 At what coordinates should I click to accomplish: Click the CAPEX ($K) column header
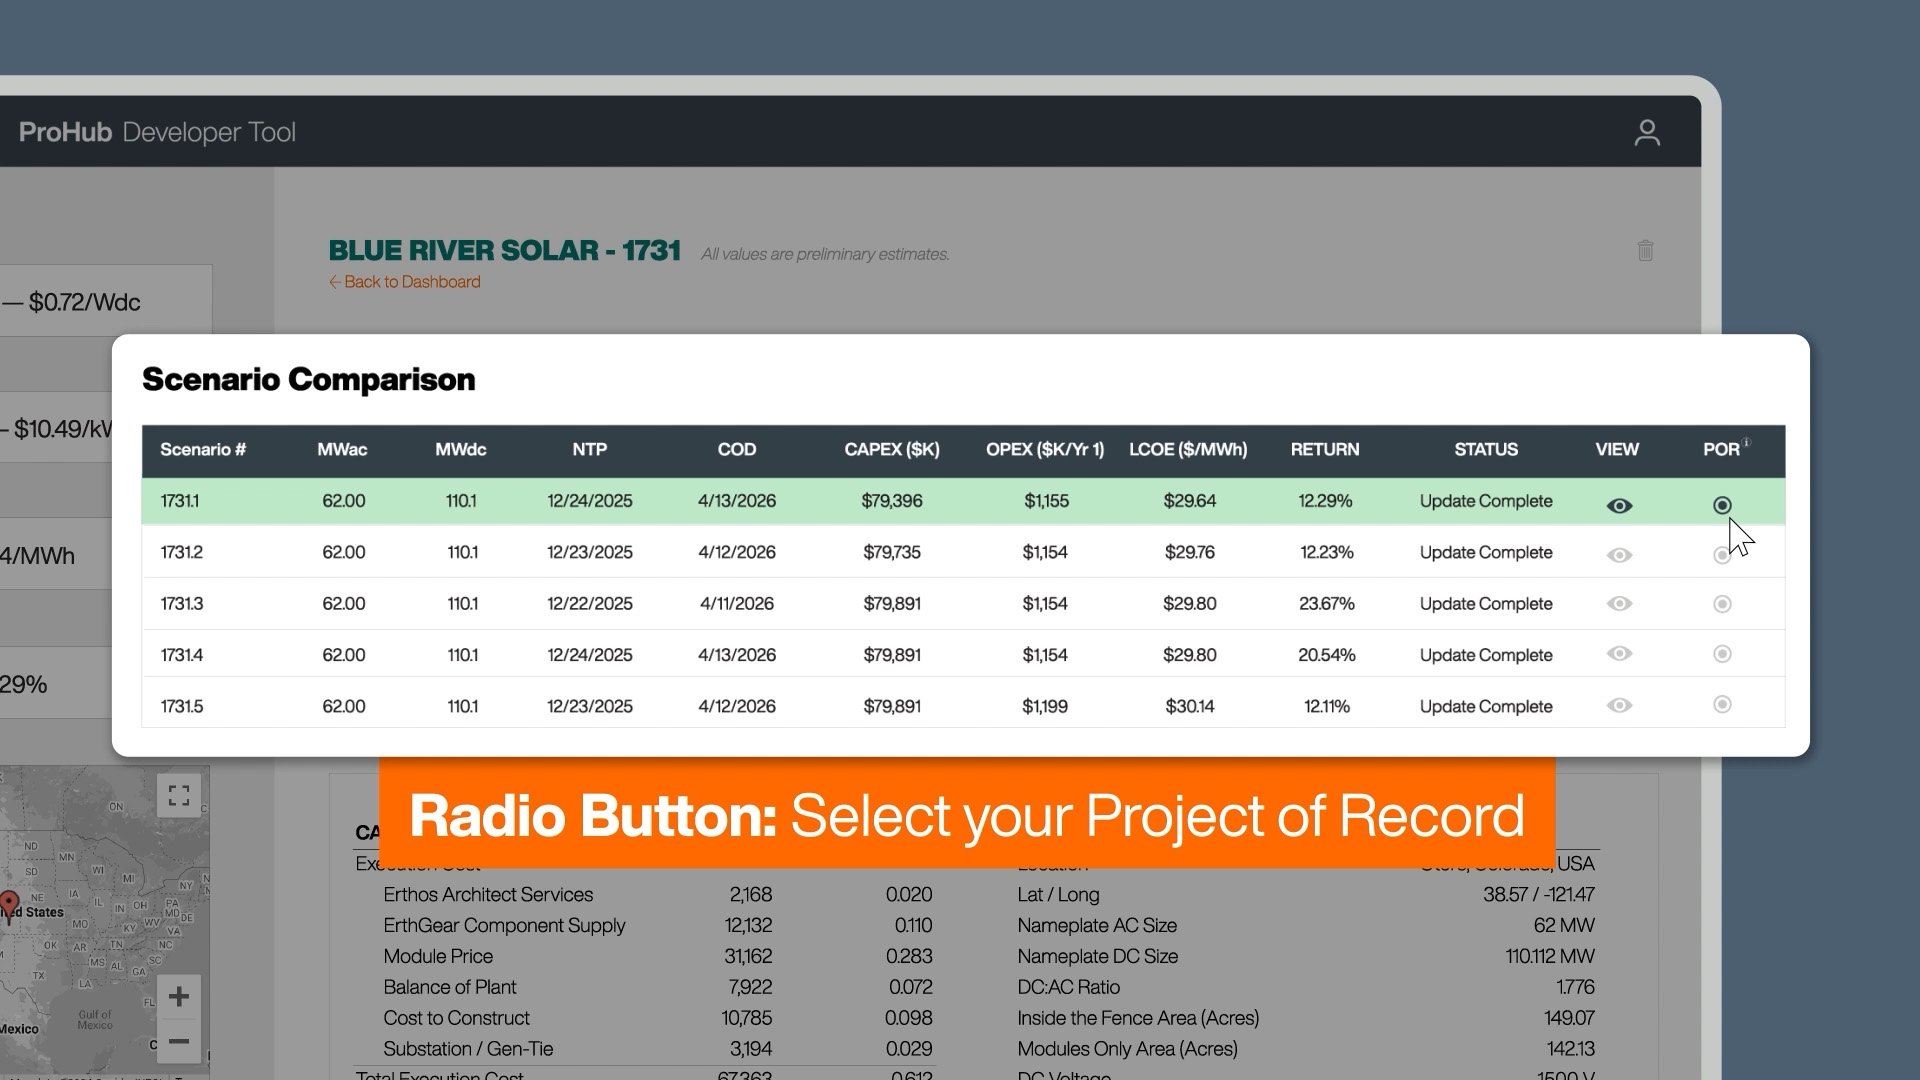(x=891, y=450)
